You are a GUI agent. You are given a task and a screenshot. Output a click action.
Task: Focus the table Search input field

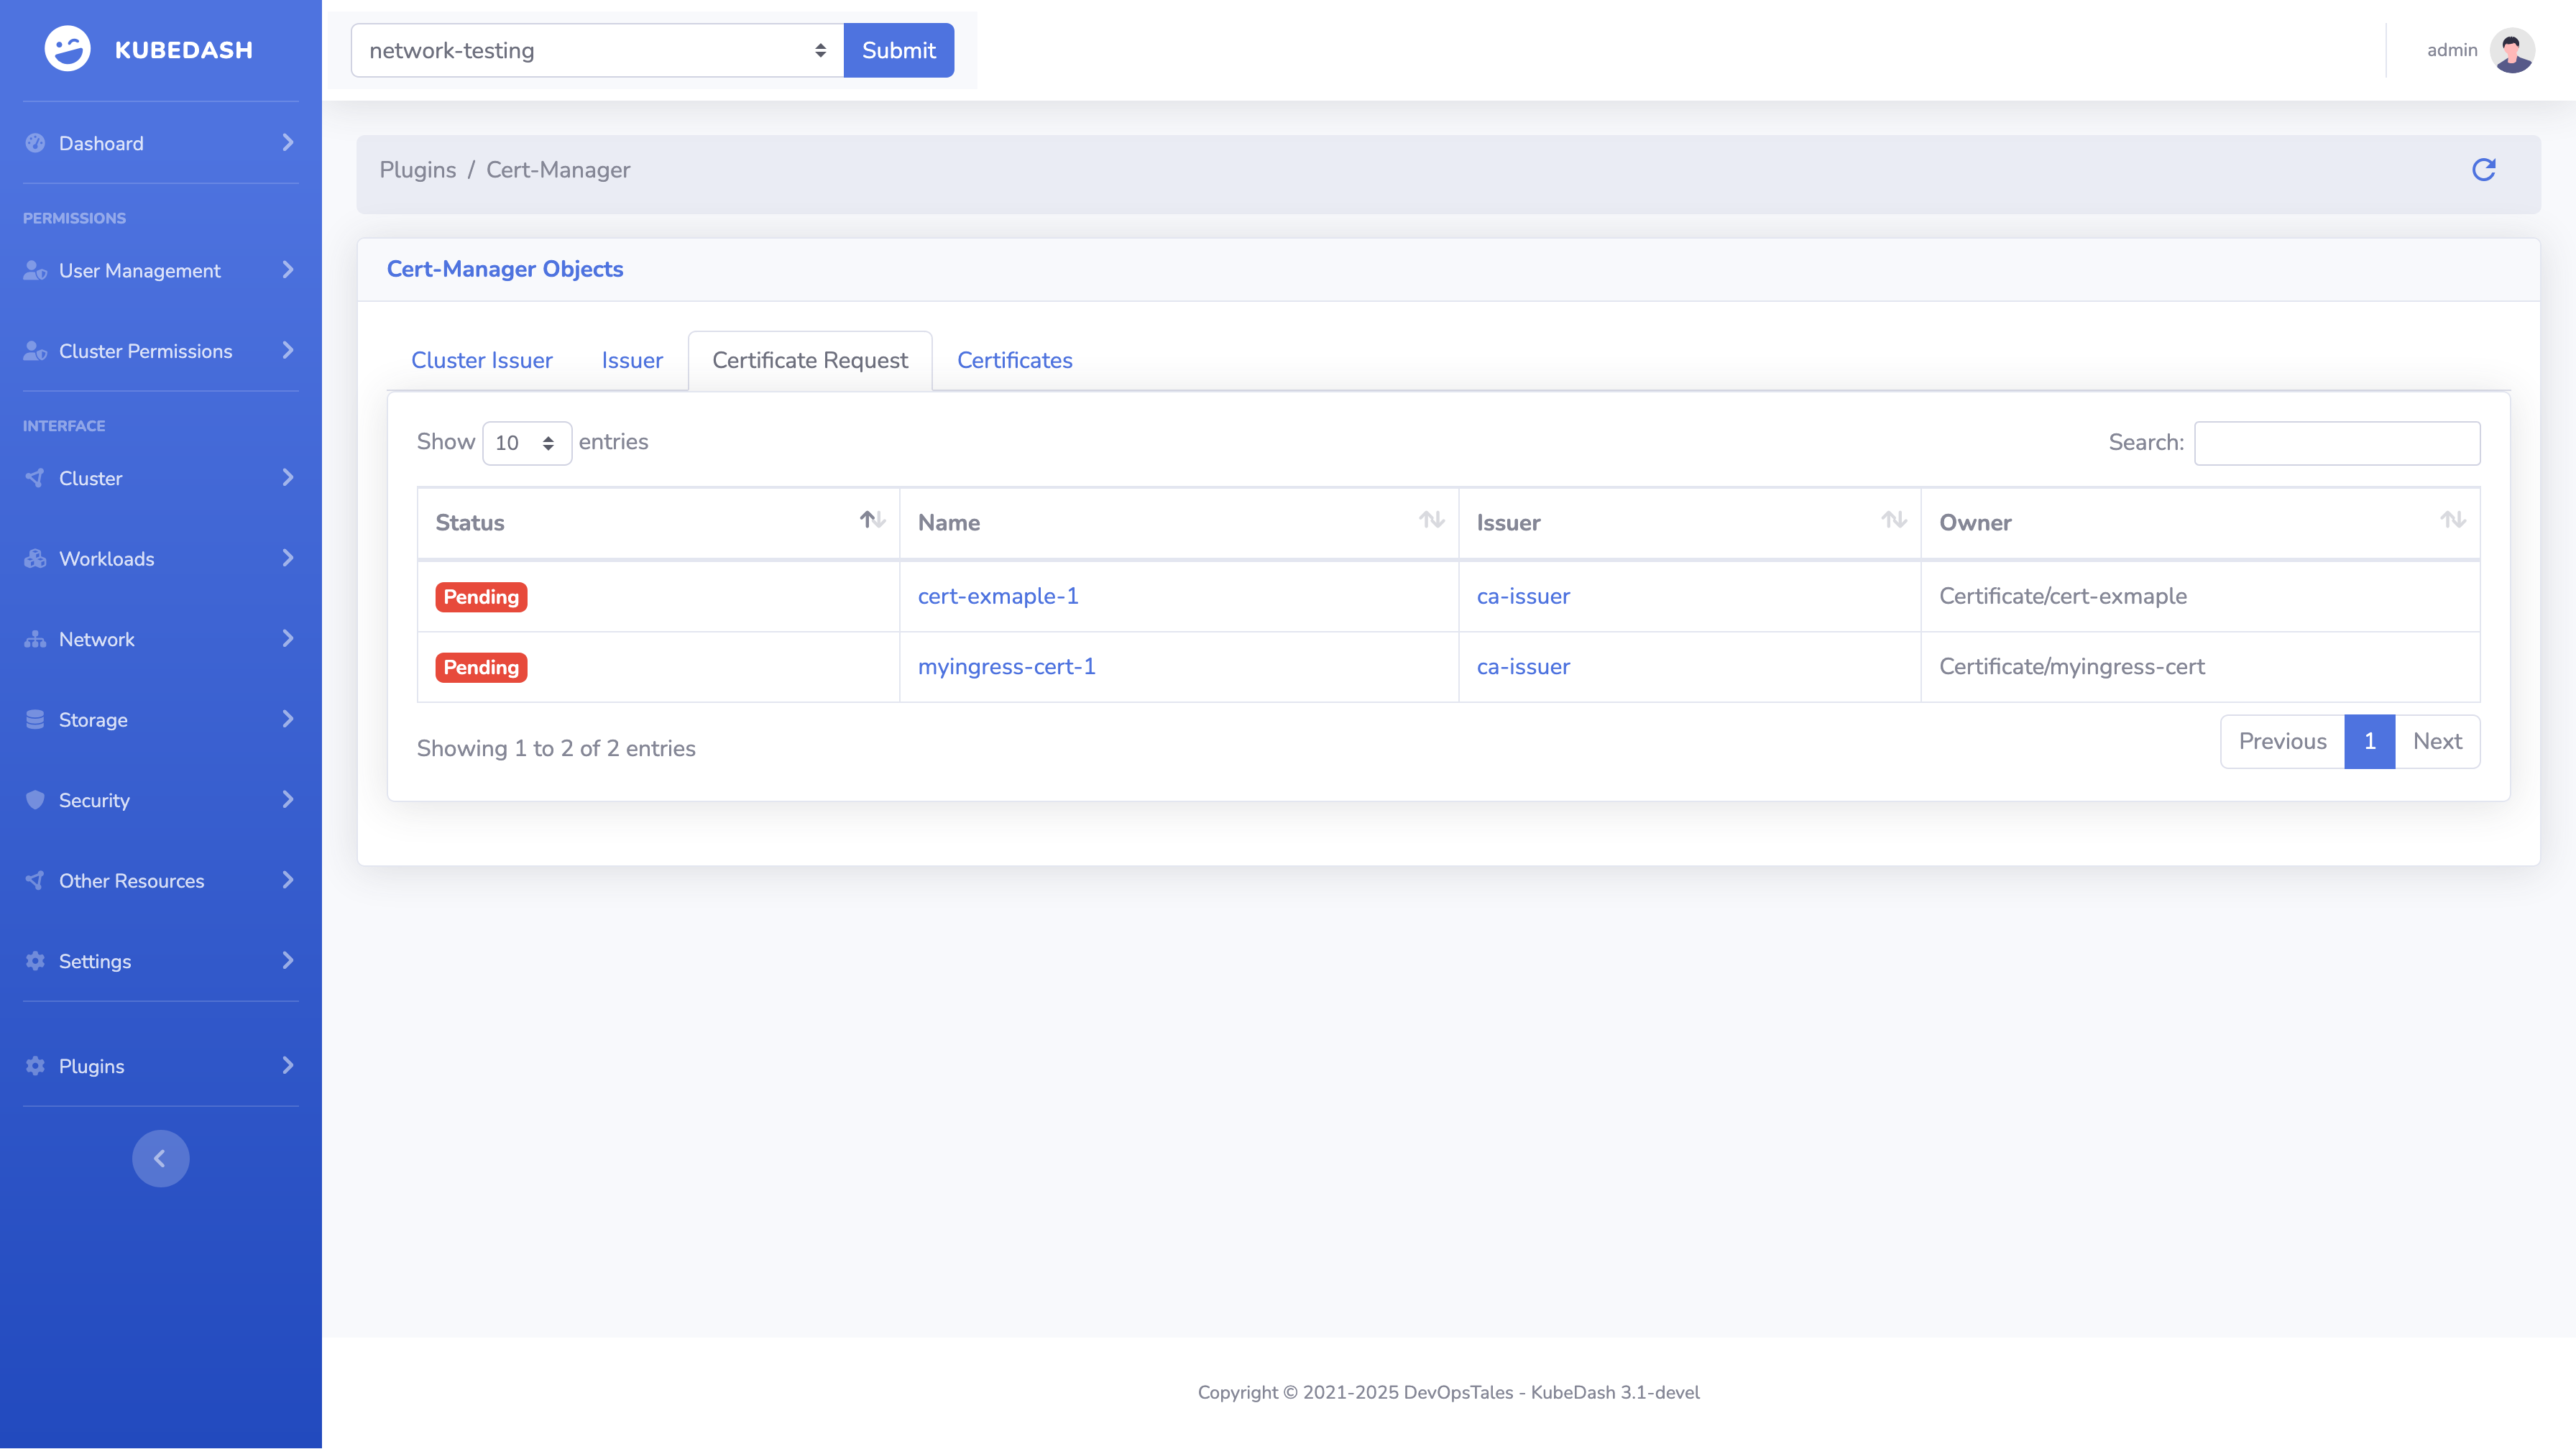(x=2336, y=443)
